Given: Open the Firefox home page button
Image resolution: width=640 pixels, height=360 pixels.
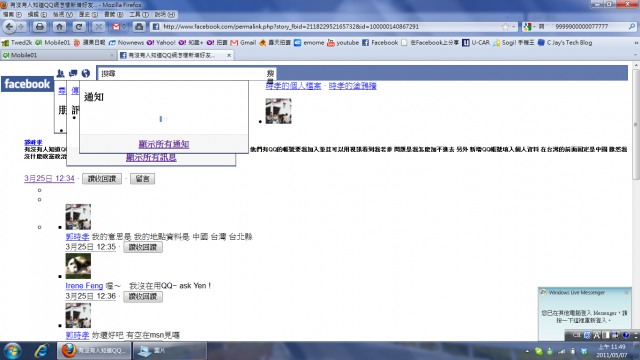Looking at the screenshot, I should 59,27.
